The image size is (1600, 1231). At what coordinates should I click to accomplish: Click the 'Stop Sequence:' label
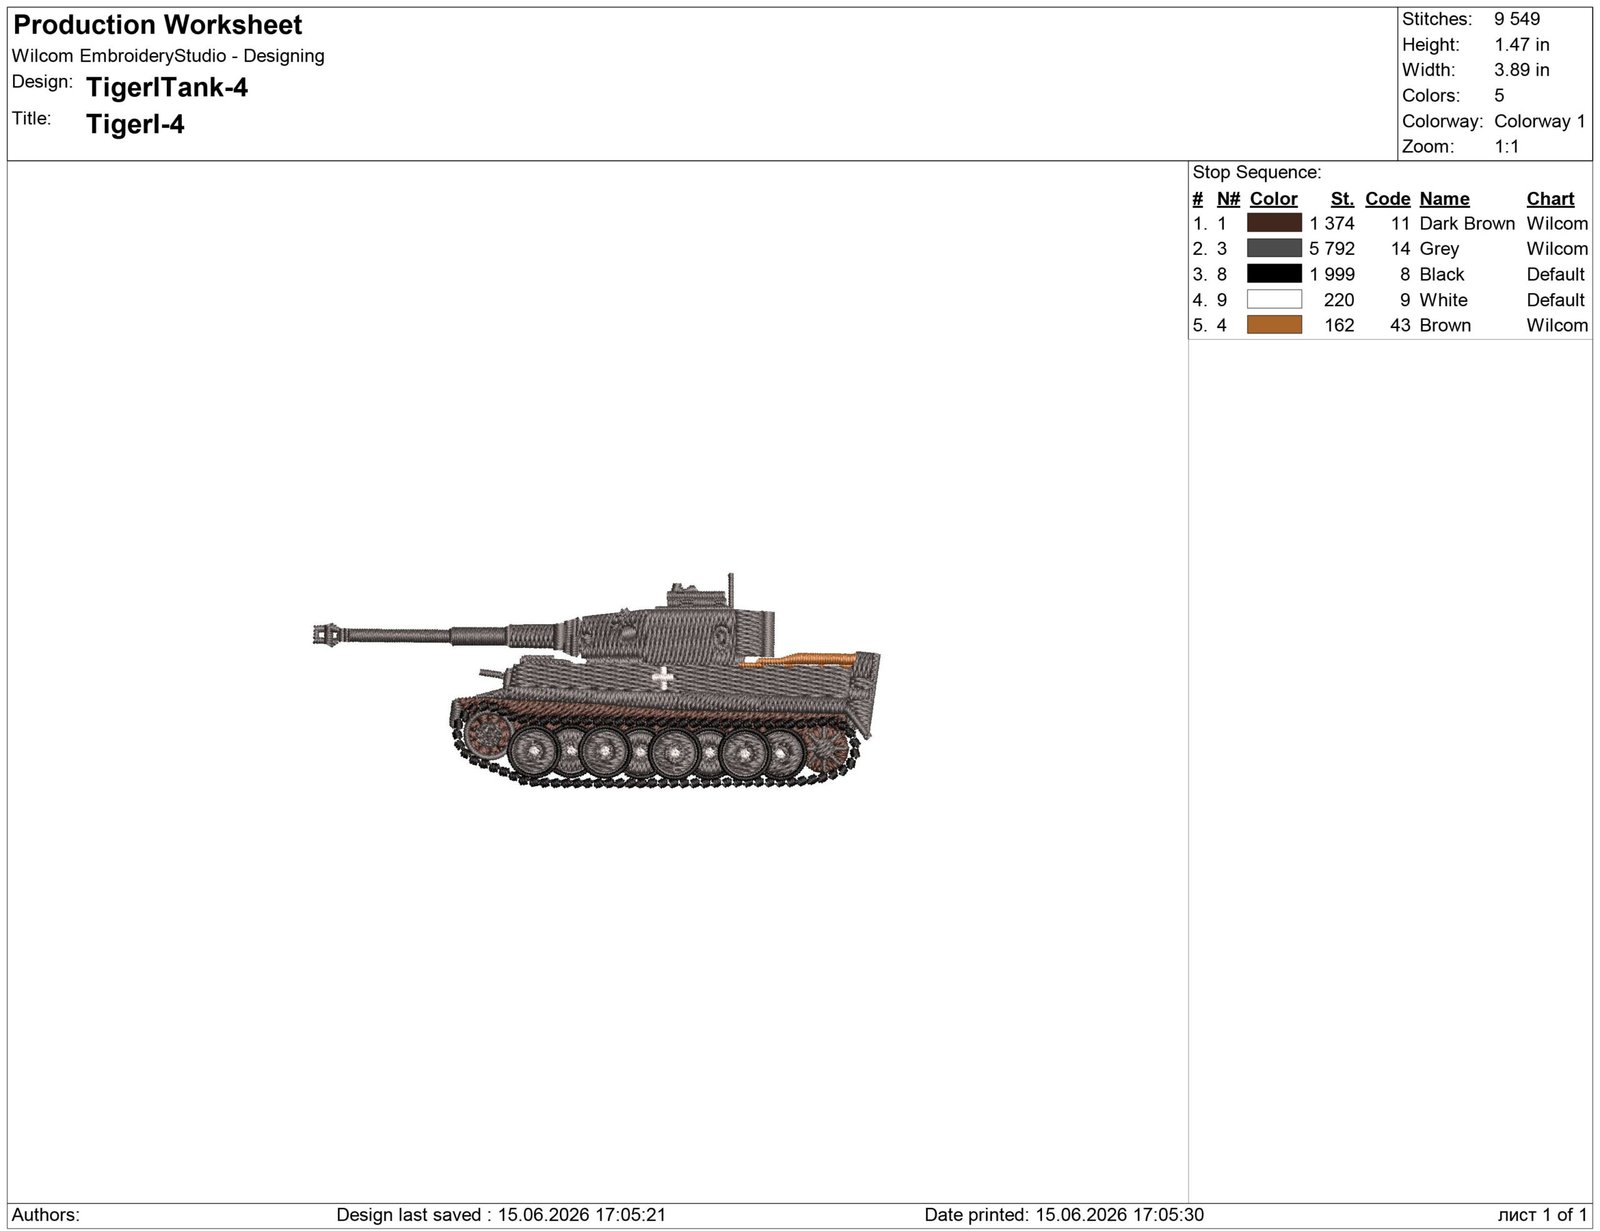[1257, 172]
